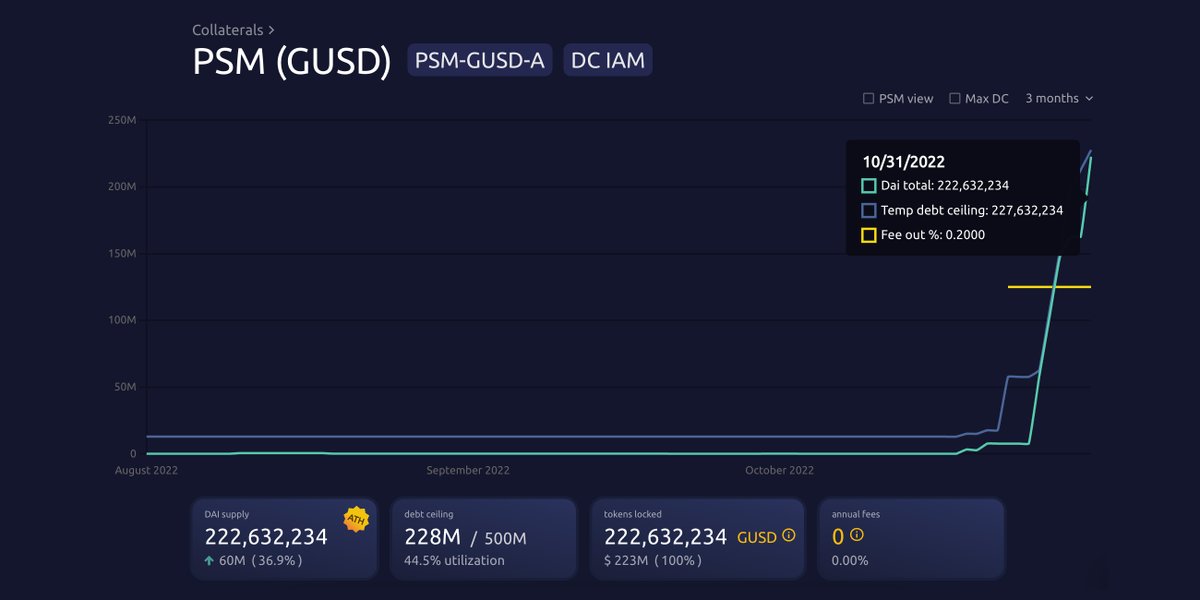The width and height of the screenshot is (1200, 600).
Task: Click the green up arrow in DAI supply card
Action: [x=209, y=561]
